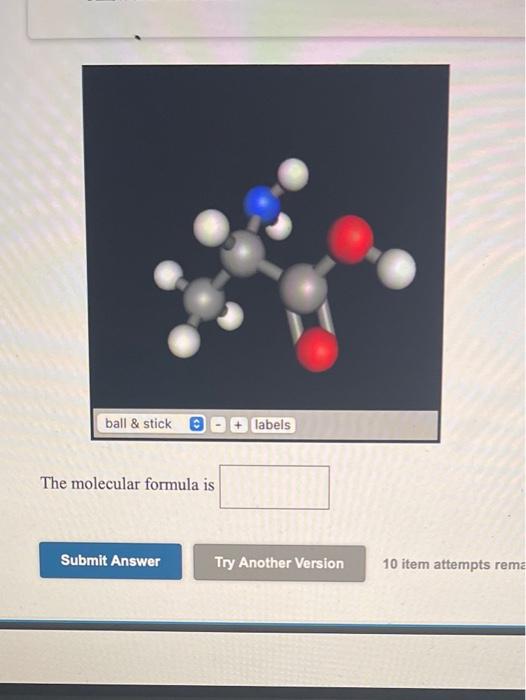
Task: Click the blue stepper arrows on style selector
Action: [197, 424]
